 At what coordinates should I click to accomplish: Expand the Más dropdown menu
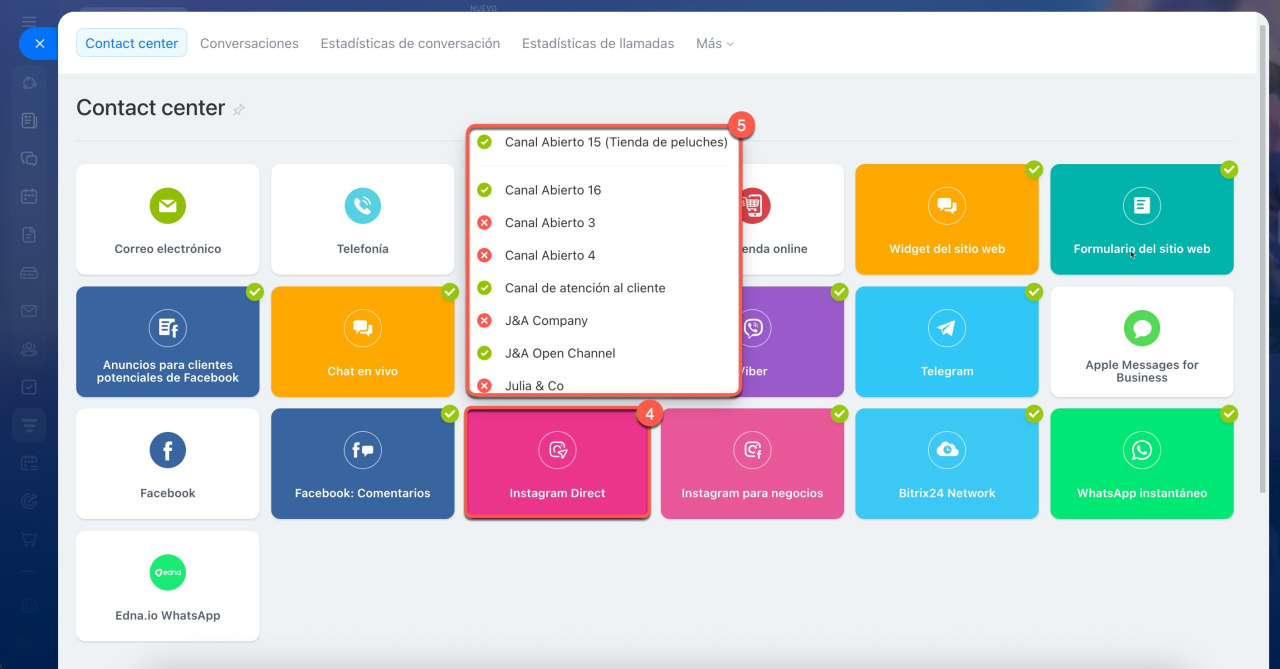[715, 43]
